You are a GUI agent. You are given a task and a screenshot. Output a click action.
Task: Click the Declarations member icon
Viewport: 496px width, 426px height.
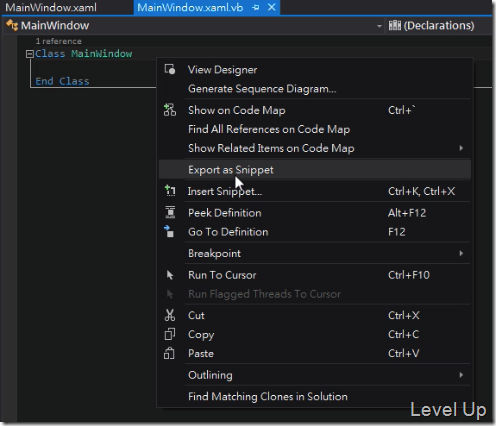[x=395, y=25]
